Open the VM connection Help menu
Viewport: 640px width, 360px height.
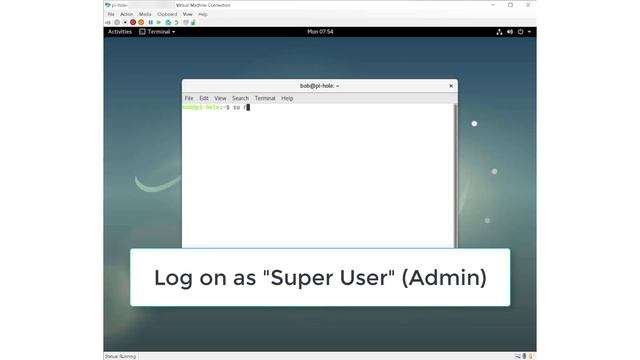[x=202, y=14]
